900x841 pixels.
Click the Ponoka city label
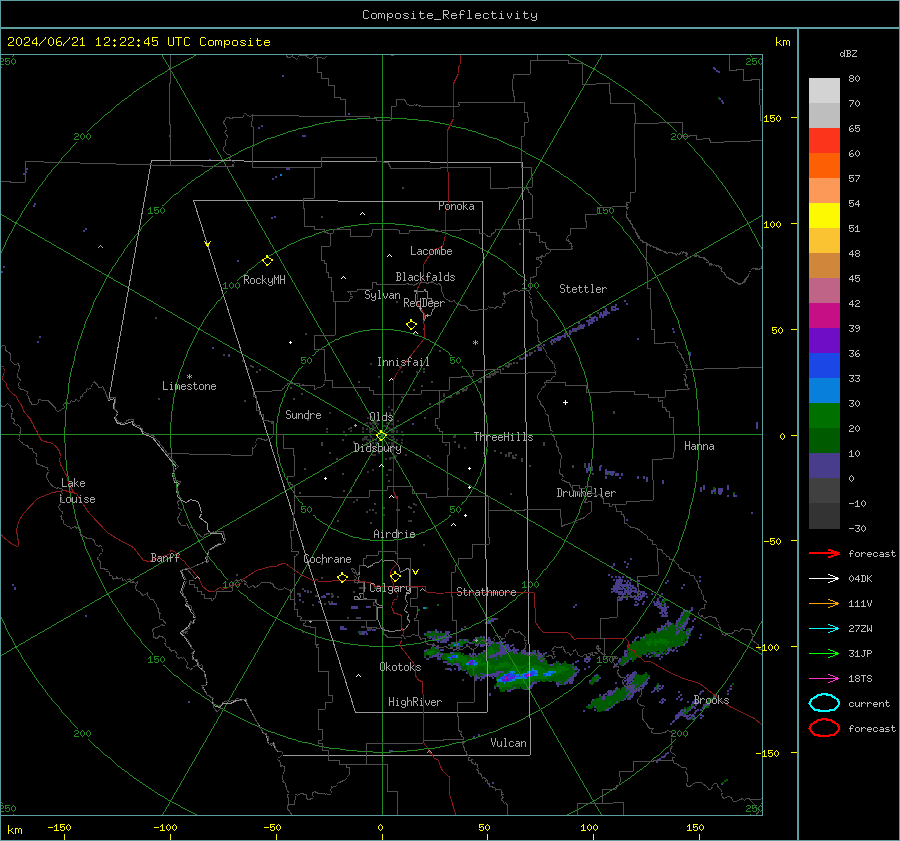[456, 206]
